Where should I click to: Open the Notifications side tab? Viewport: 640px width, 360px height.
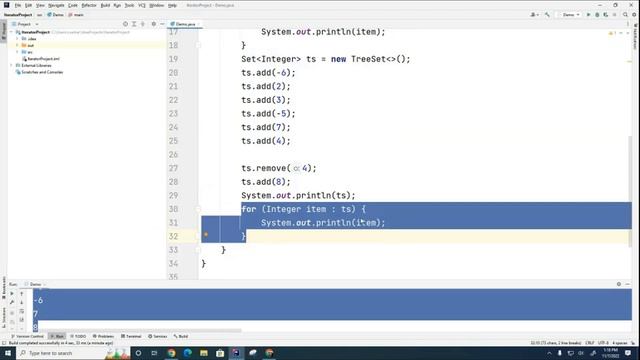point(636,37)
